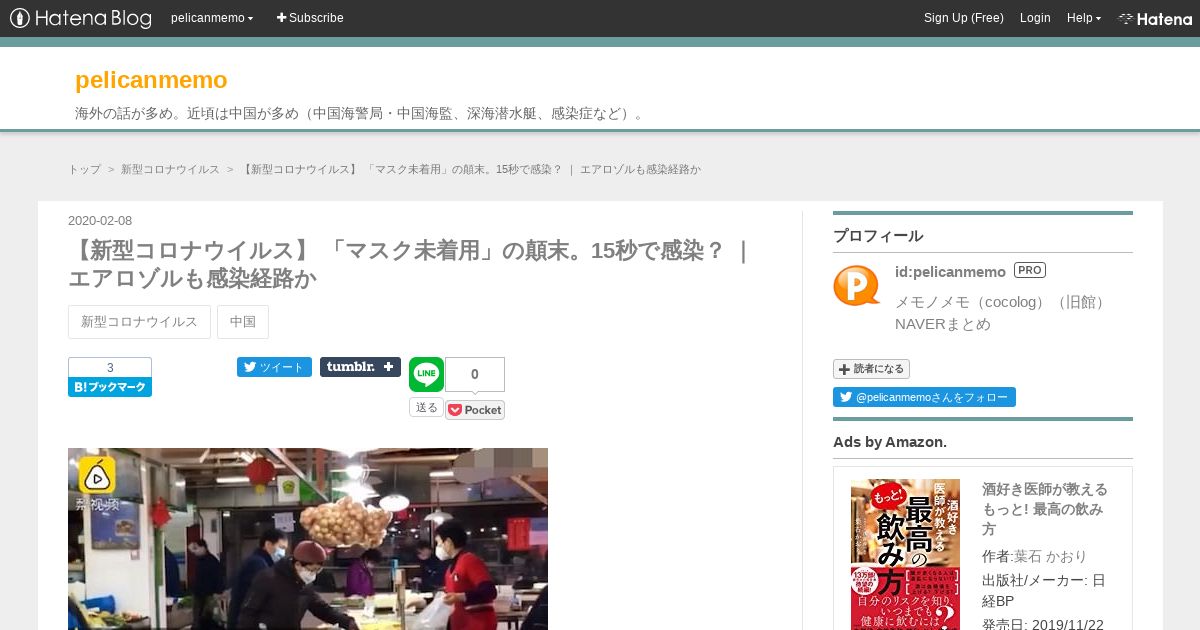Expand the pelicanmemo dropdown in top bar

[212, 18]
